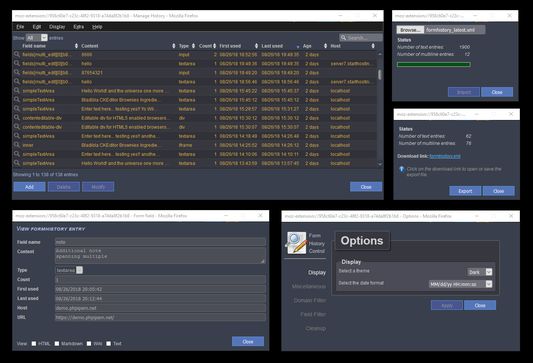The height and width of the screenshot is (363, 533).
Task: Switch to Cleanup options section
Action: [315, 328]
